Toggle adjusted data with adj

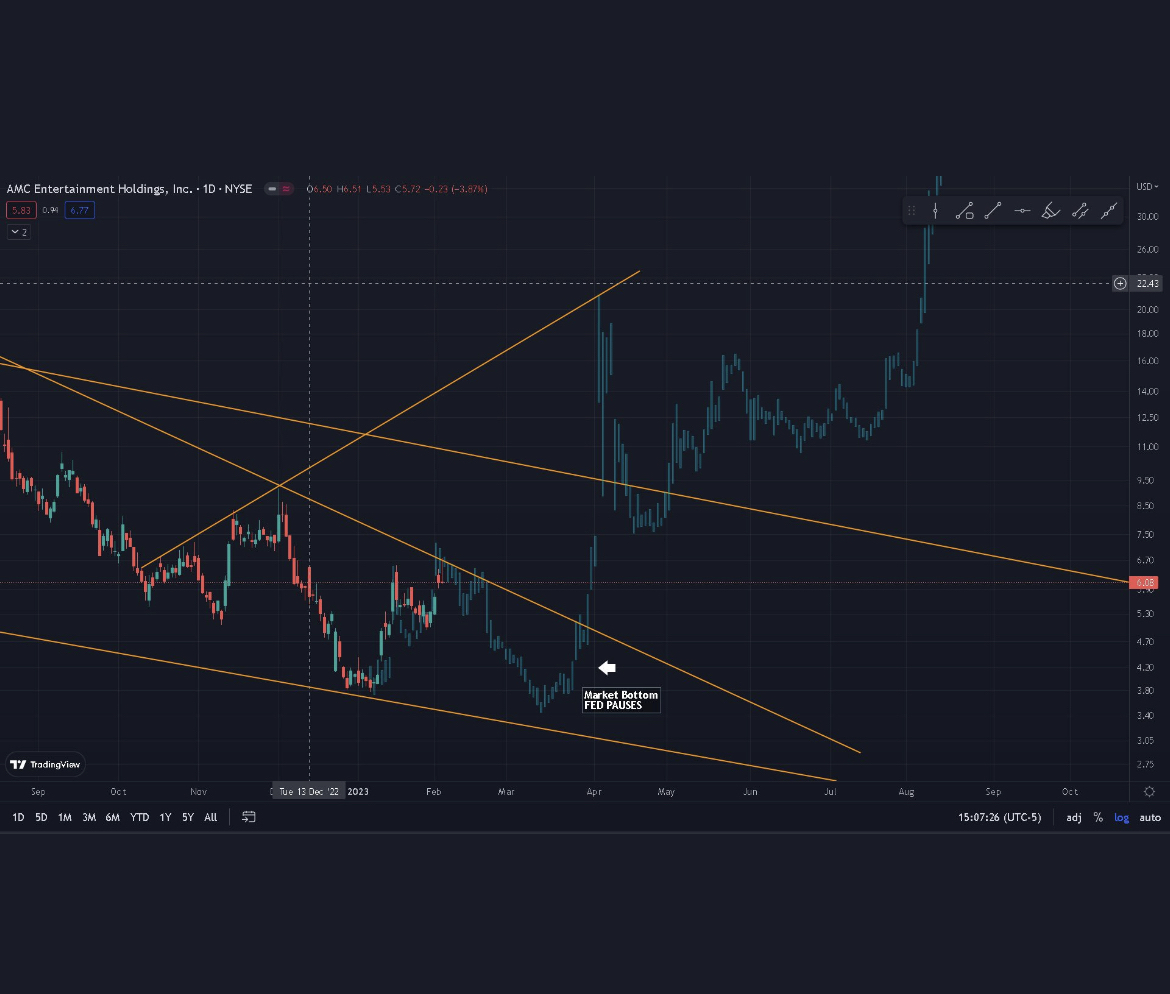1074,817
